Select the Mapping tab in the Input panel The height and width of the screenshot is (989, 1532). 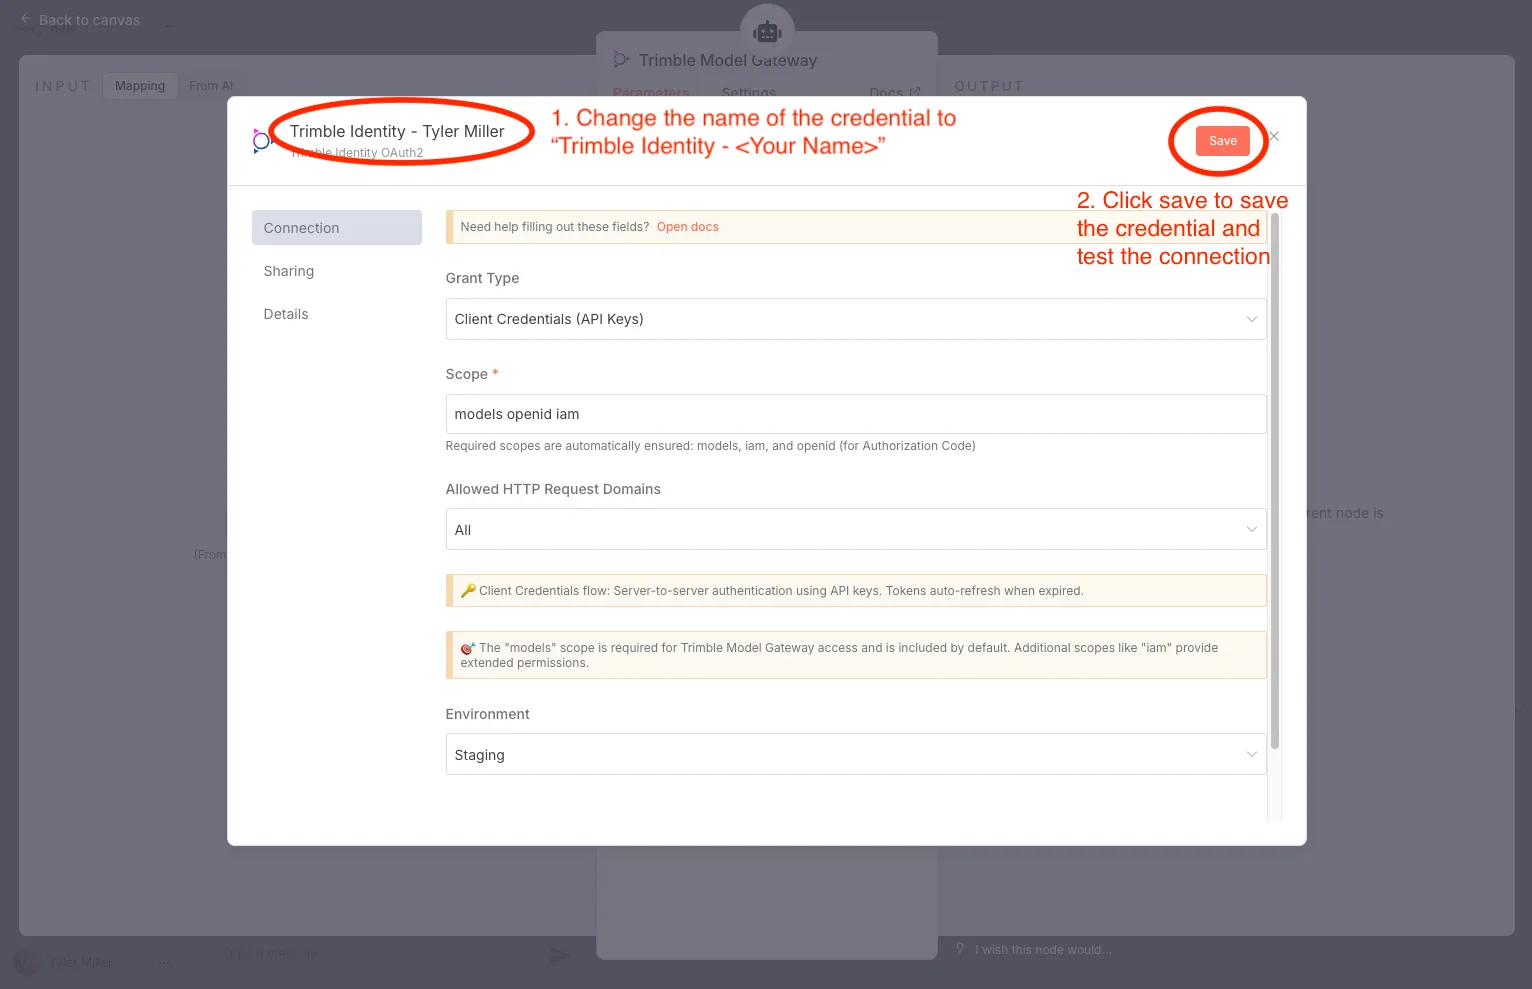click(140, 86)
